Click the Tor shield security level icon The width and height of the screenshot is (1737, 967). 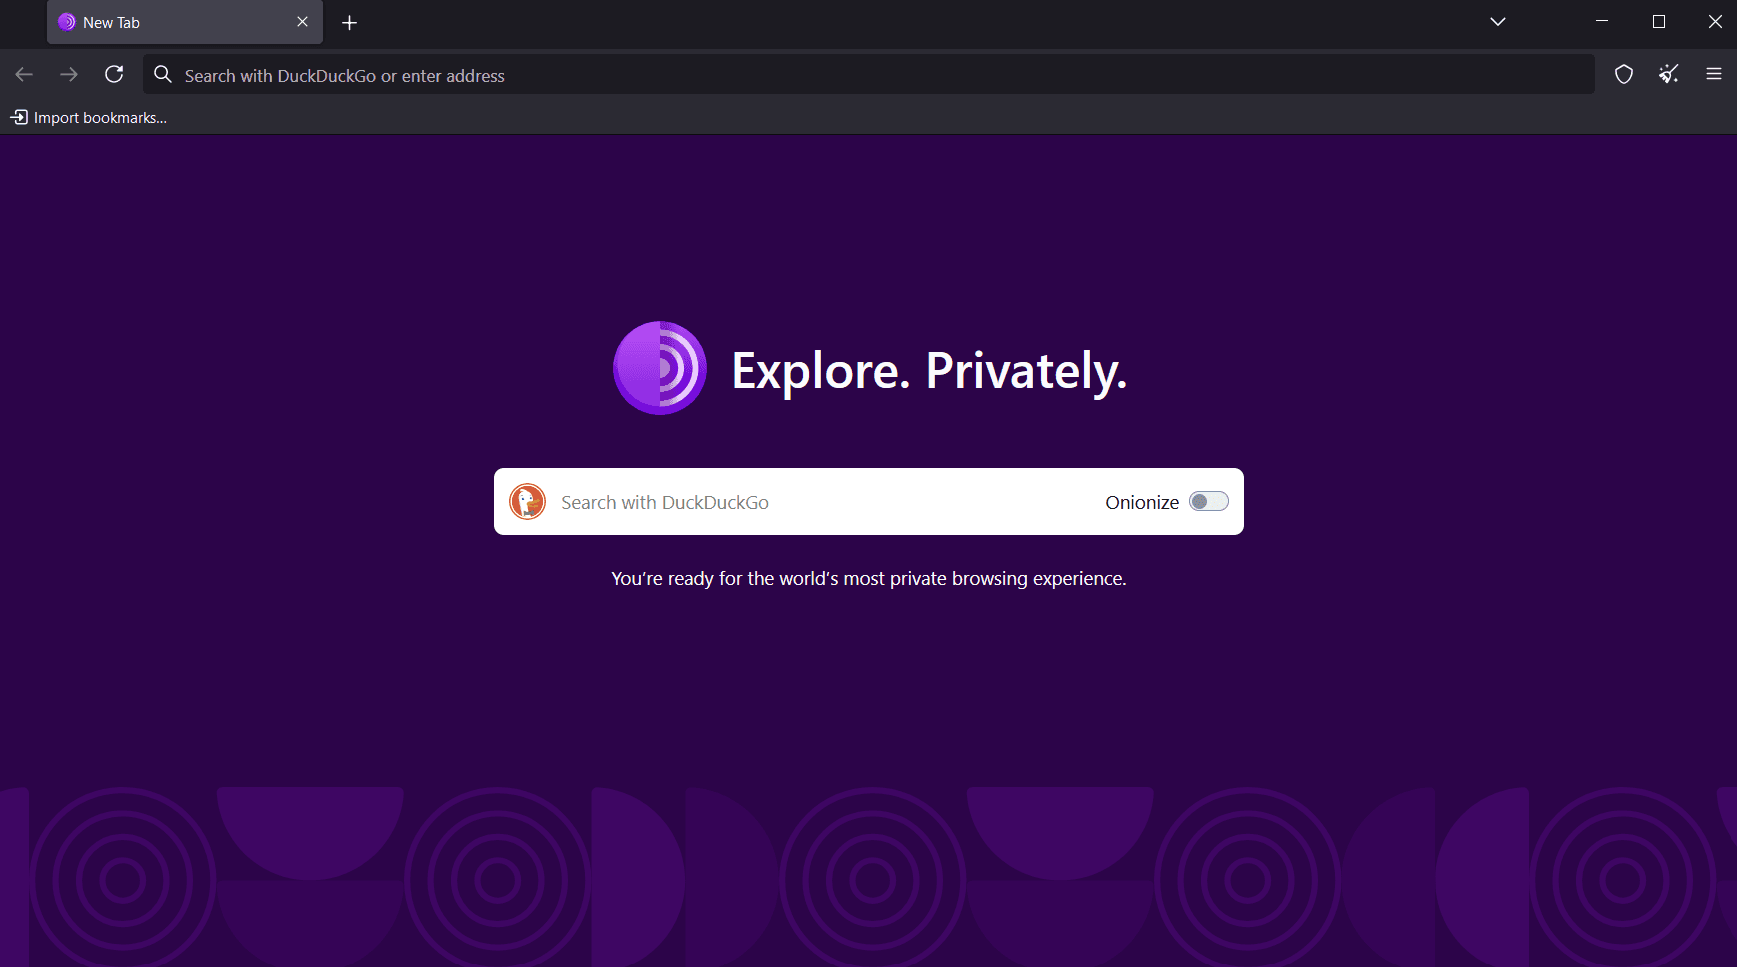coord(1624,74)
